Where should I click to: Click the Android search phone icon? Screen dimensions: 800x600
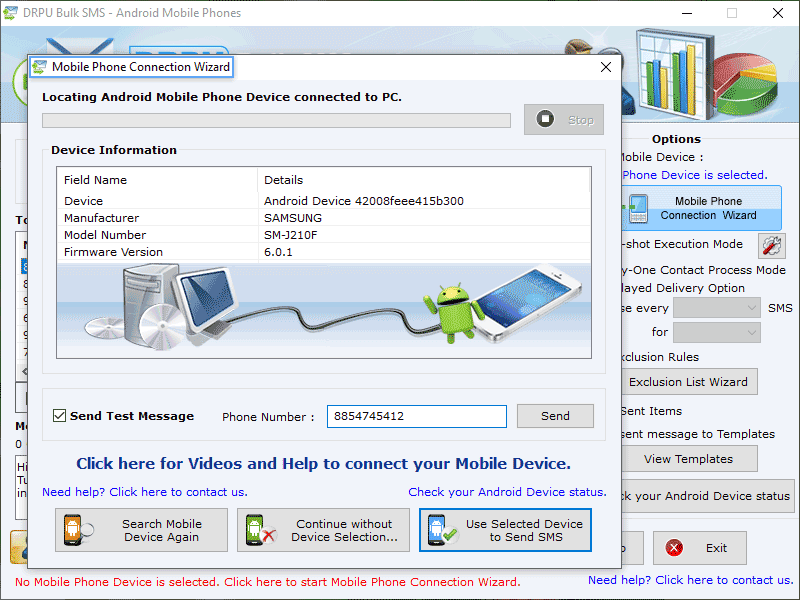coord(78,530)
